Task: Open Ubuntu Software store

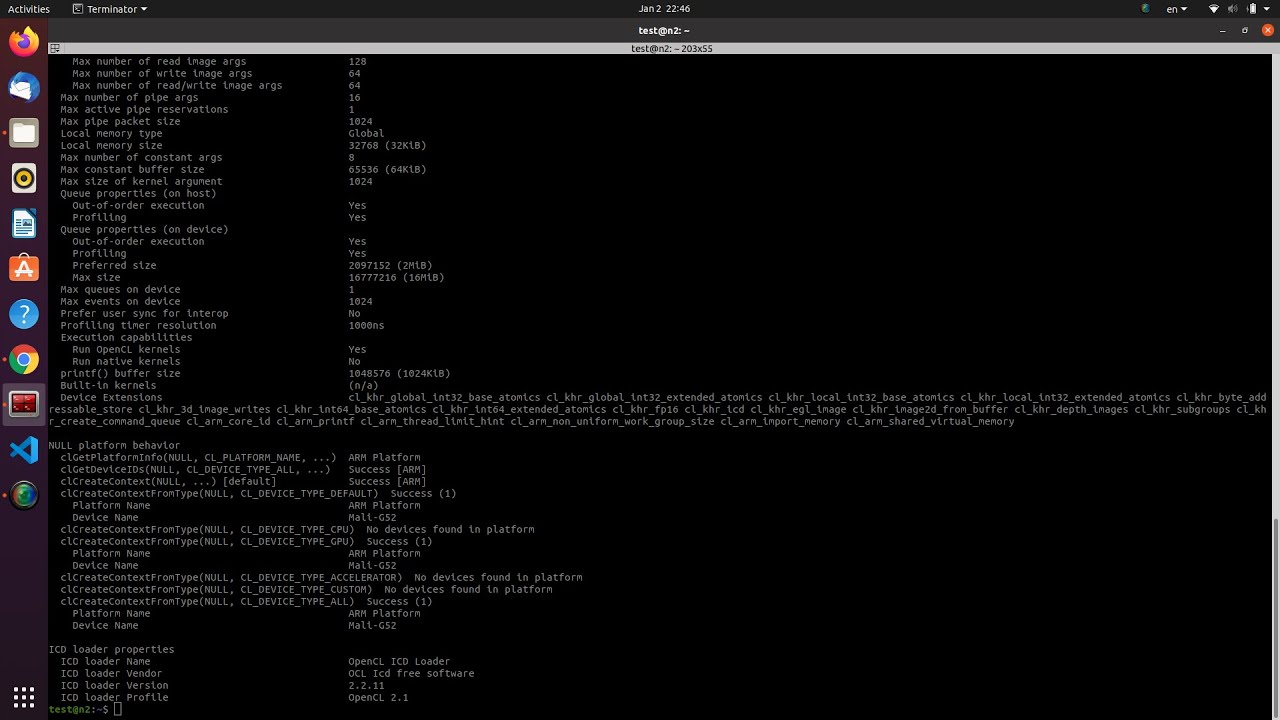Action: [24, 268]
